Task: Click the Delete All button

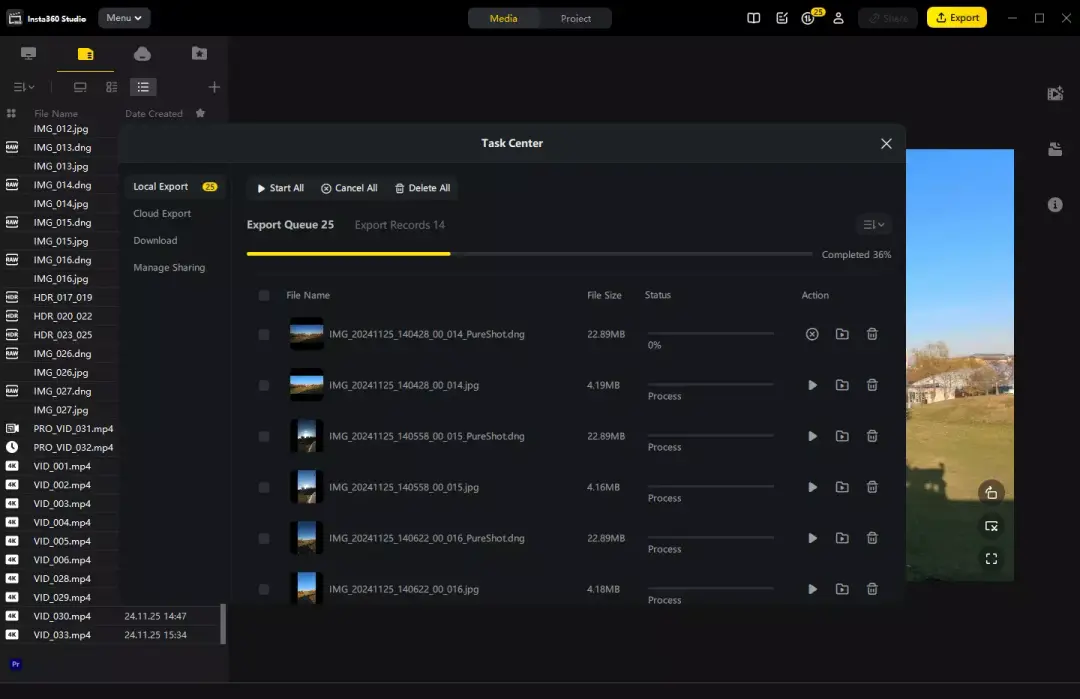Action: click(422, 188)
